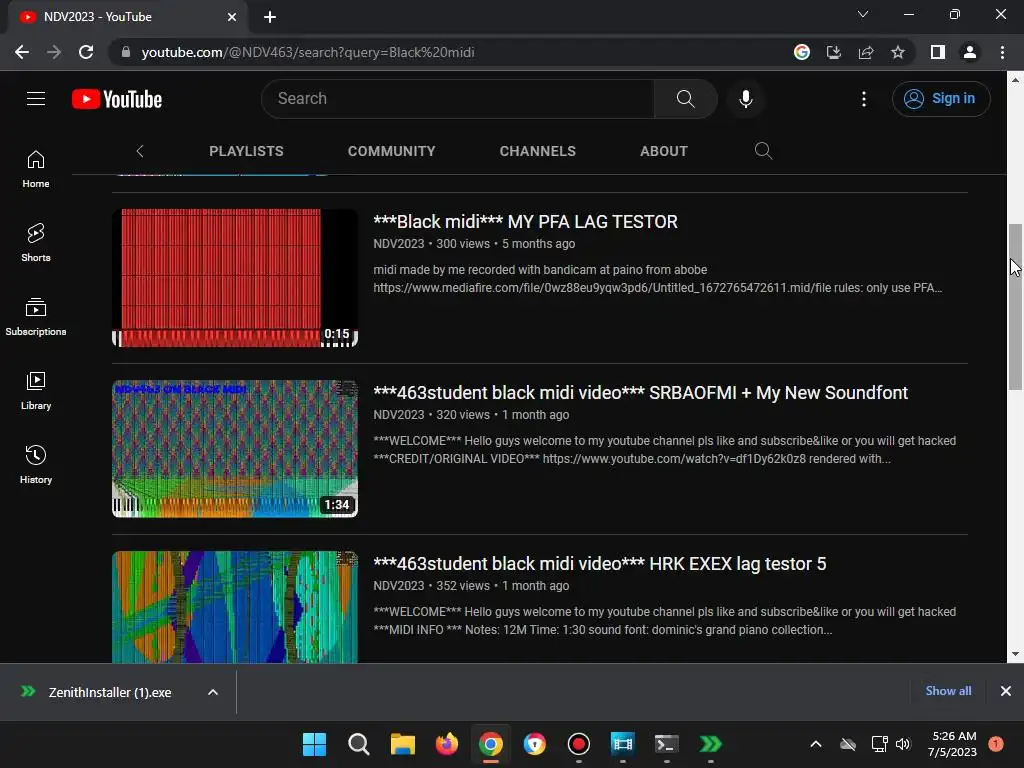The height and width of the screenshot is (768, 1024).
Task: Click Show all downloads
Action: click(948, 691)
